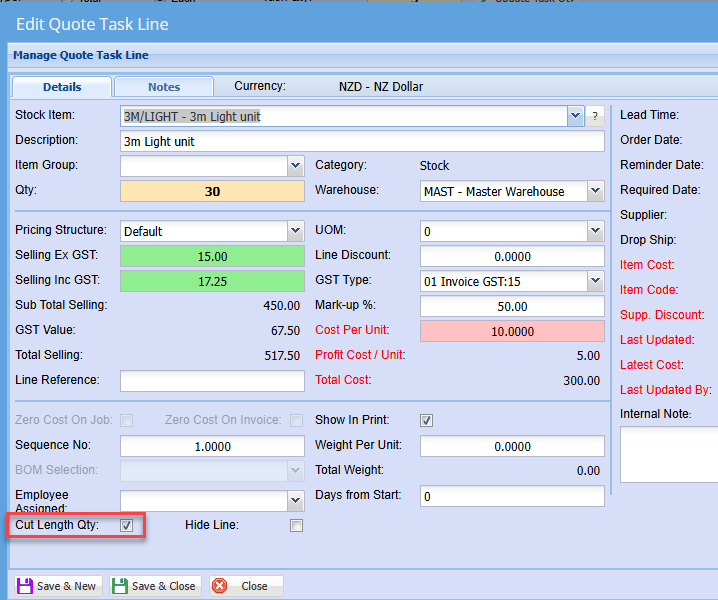Expand the Stock Item dropdown
Image resolution: width=718 pixels, height=600 pixels.
575,116
